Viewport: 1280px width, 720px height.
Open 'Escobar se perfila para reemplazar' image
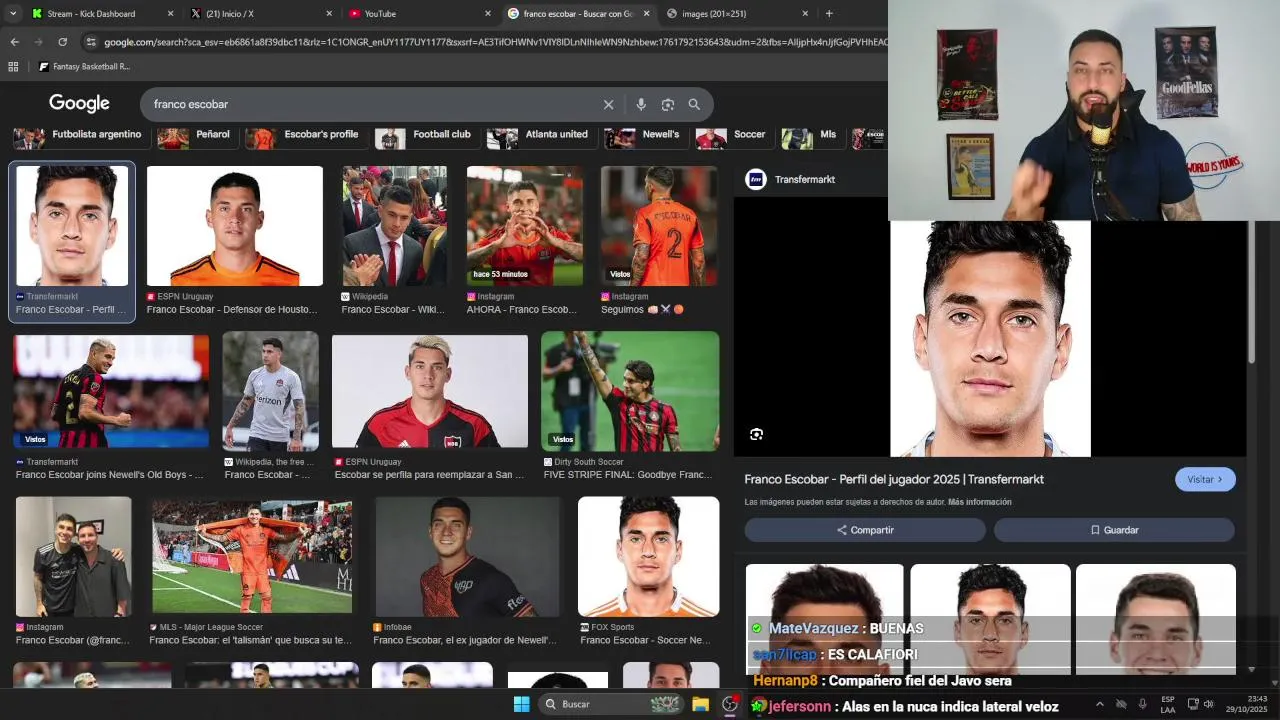coord(430,391)
